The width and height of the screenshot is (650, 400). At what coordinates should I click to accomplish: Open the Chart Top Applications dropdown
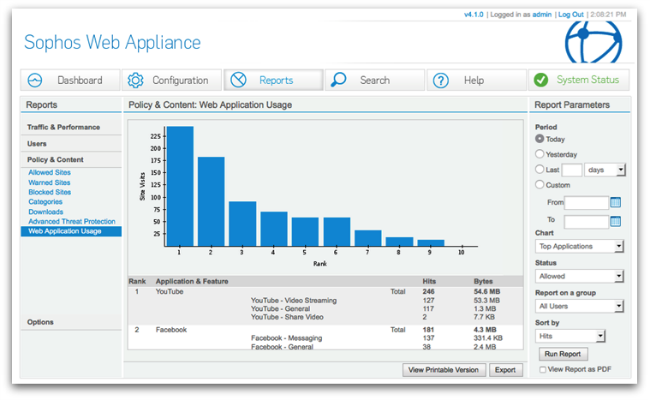[579, 246]
